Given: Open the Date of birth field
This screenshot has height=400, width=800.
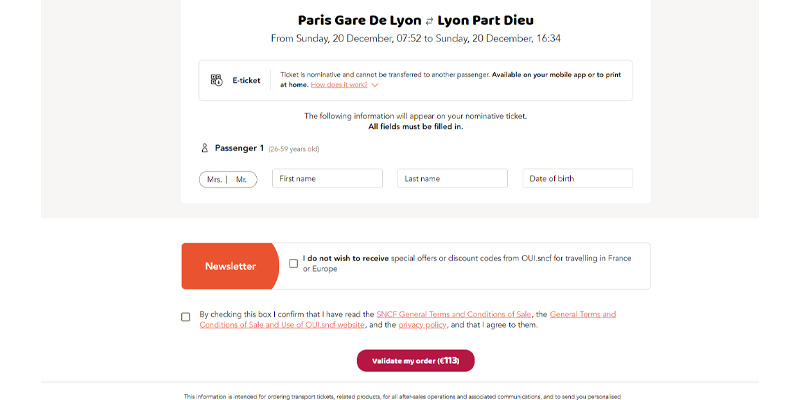Looking at the screenshot, I should [577, 179].
